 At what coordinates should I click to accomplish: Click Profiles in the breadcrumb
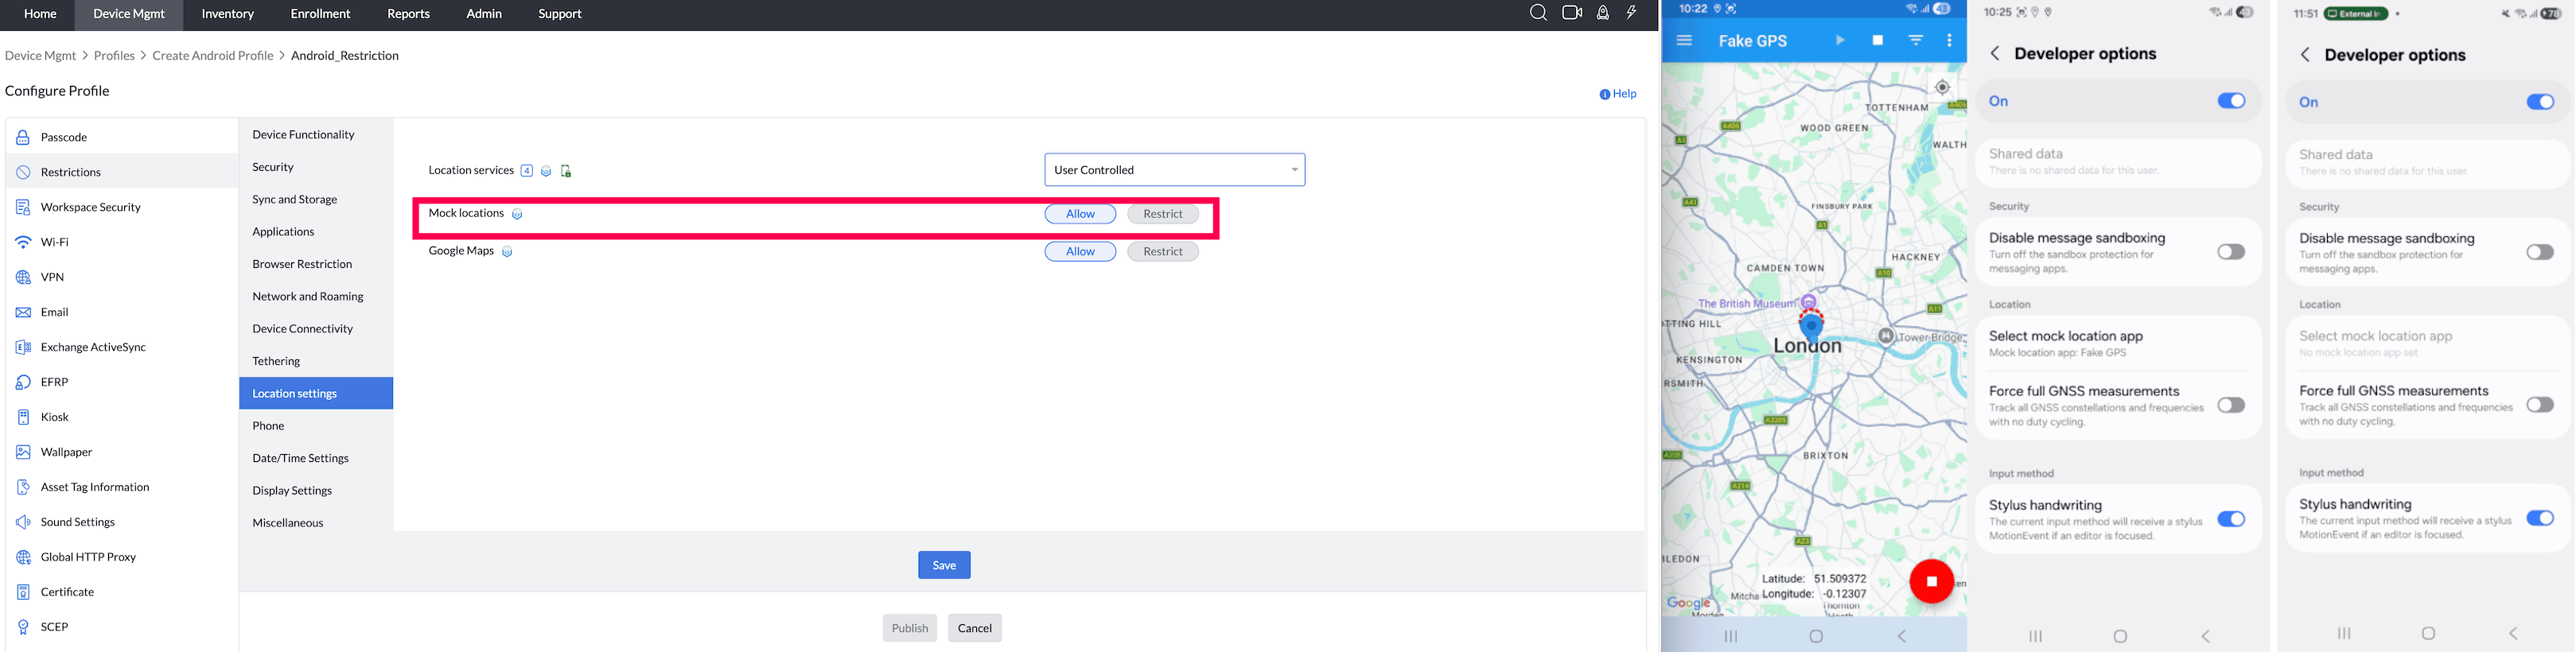click(x=114, y=56)
